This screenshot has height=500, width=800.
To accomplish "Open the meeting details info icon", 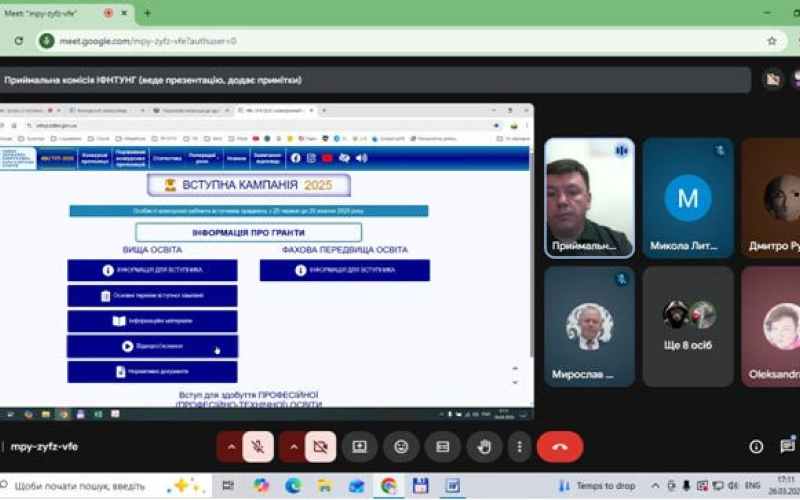I will pos(756,446).
